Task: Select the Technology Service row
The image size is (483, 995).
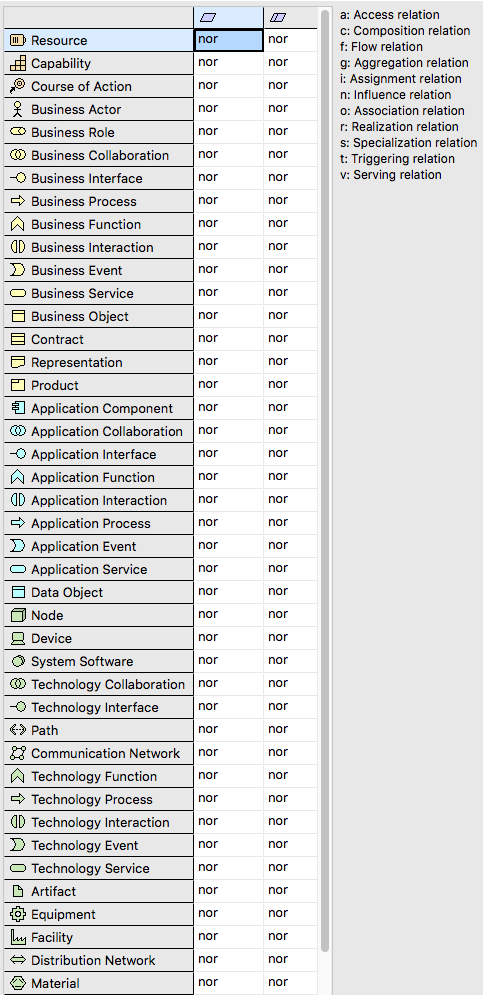Action: tap(98, 868)
